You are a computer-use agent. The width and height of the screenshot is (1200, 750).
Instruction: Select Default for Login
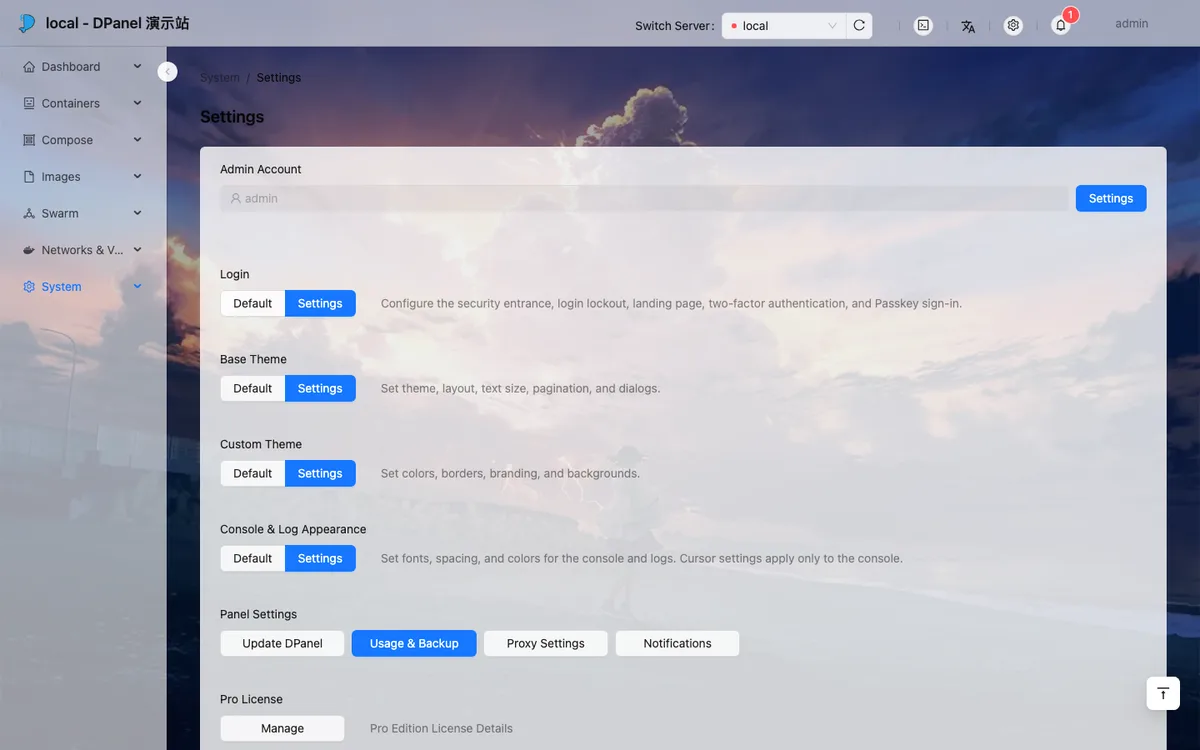(x=253, y=303)
